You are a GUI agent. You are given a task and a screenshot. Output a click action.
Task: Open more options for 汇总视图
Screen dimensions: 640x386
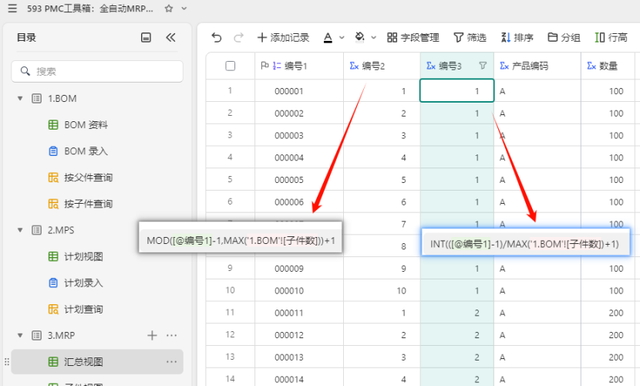(171, 362)
